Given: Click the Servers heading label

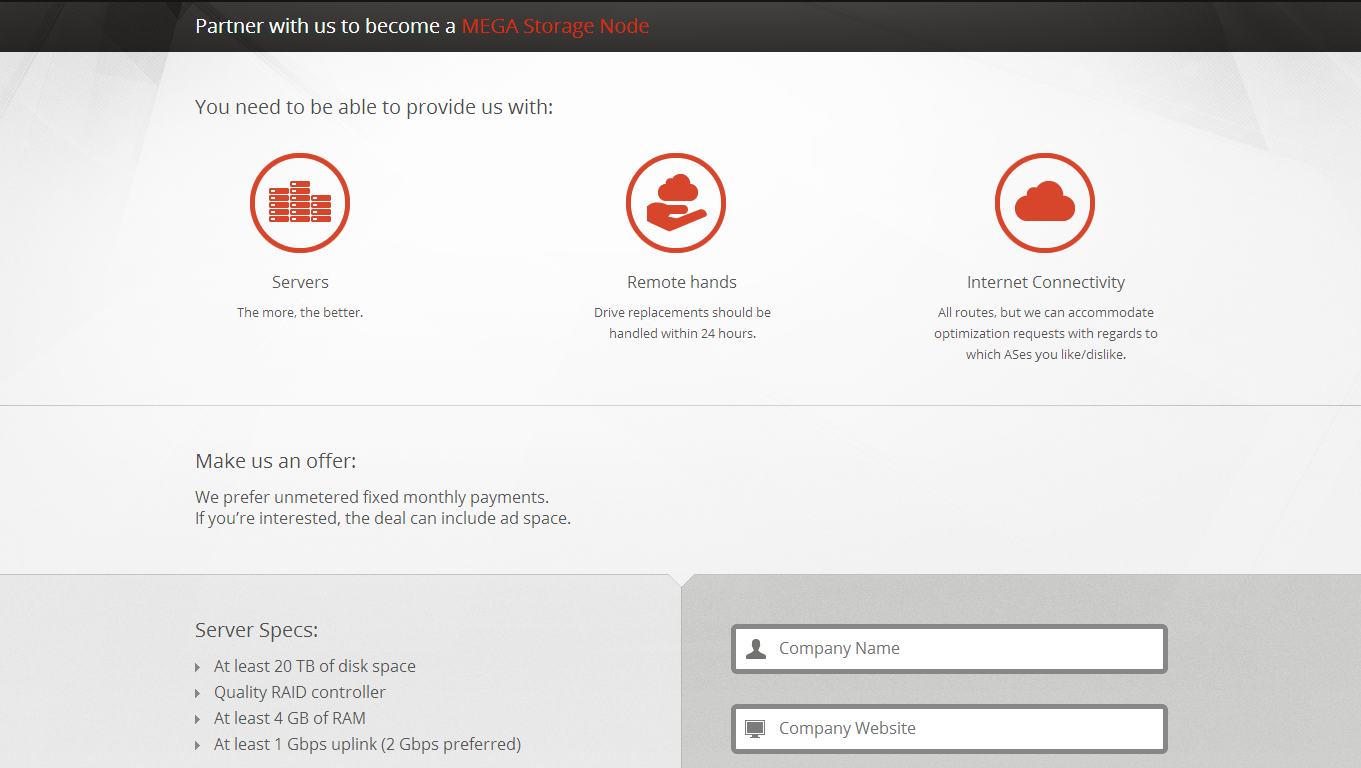Looking at the screenshot, I should point(300,282).
